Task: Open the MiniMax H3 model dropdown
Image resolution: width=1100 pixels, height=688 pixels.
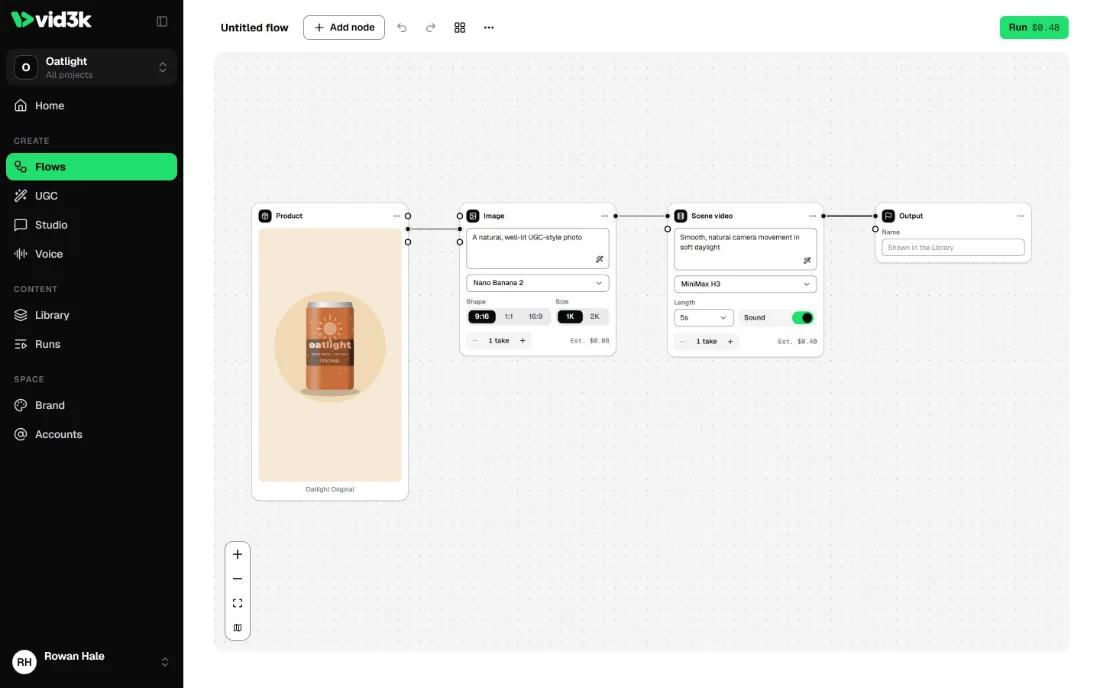Action: 745,284
